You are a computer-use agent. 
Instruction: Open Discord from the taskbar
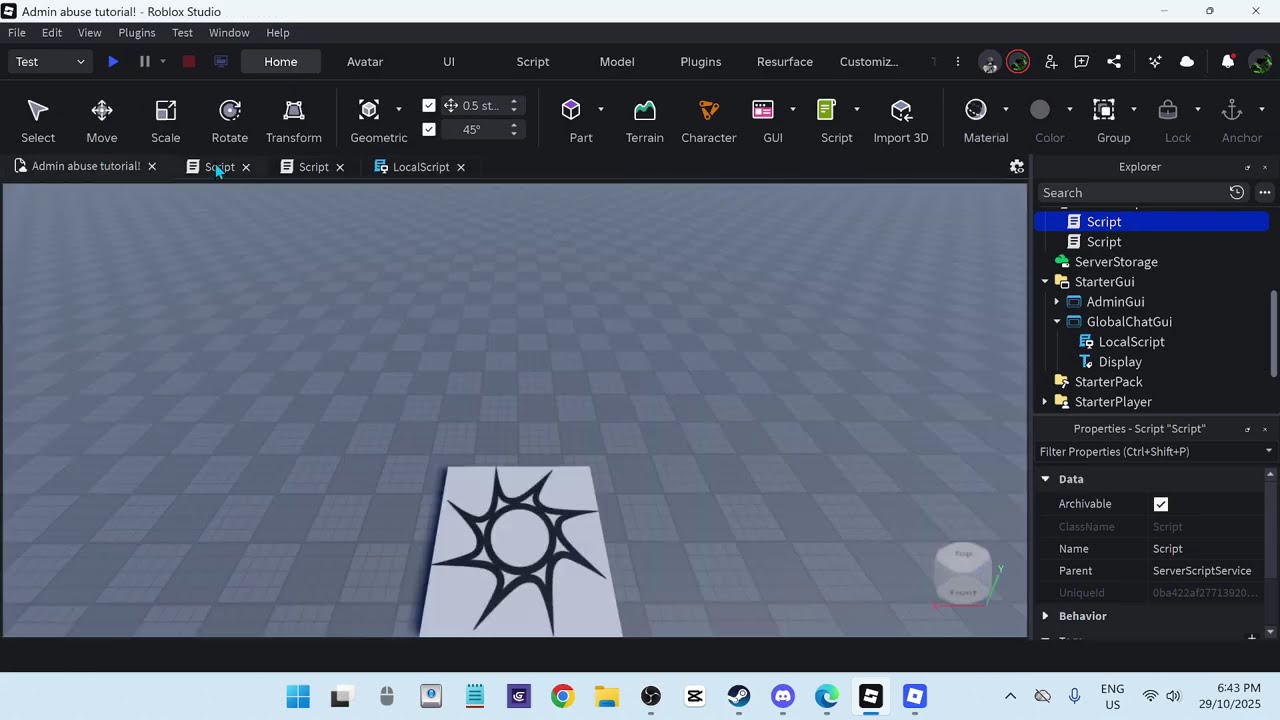(x=783, y=696)
